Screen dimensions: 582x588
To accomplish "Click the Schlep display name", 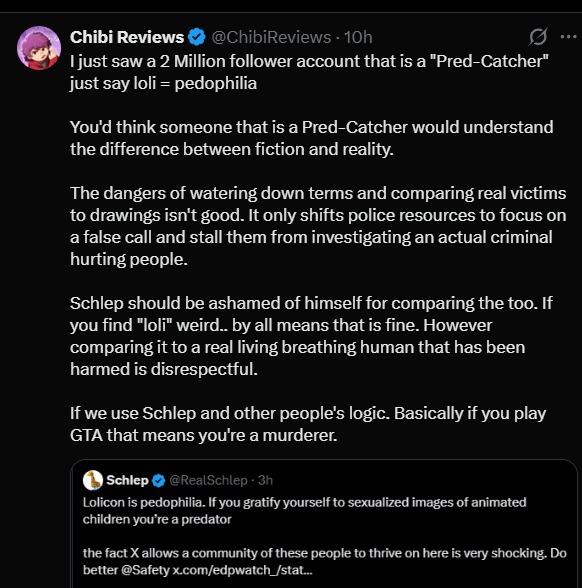I will coord(128,480).
